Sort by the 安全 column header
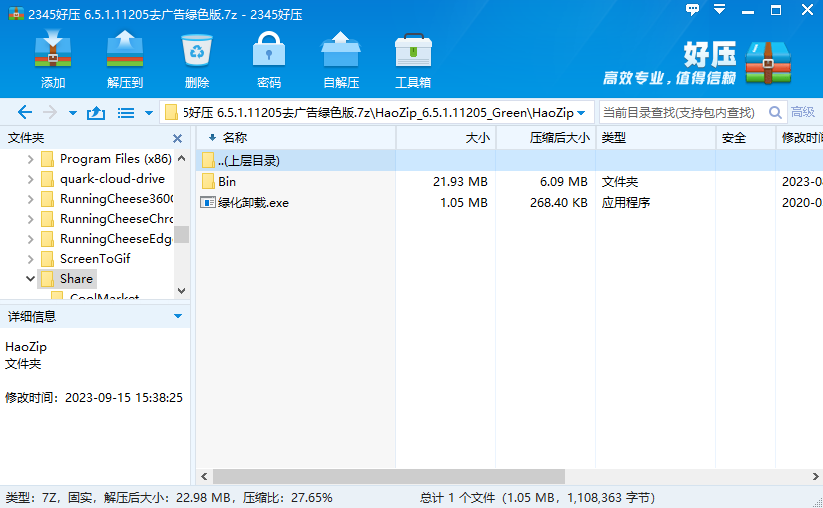Screen dimensions: 823x508 [746, 137]
